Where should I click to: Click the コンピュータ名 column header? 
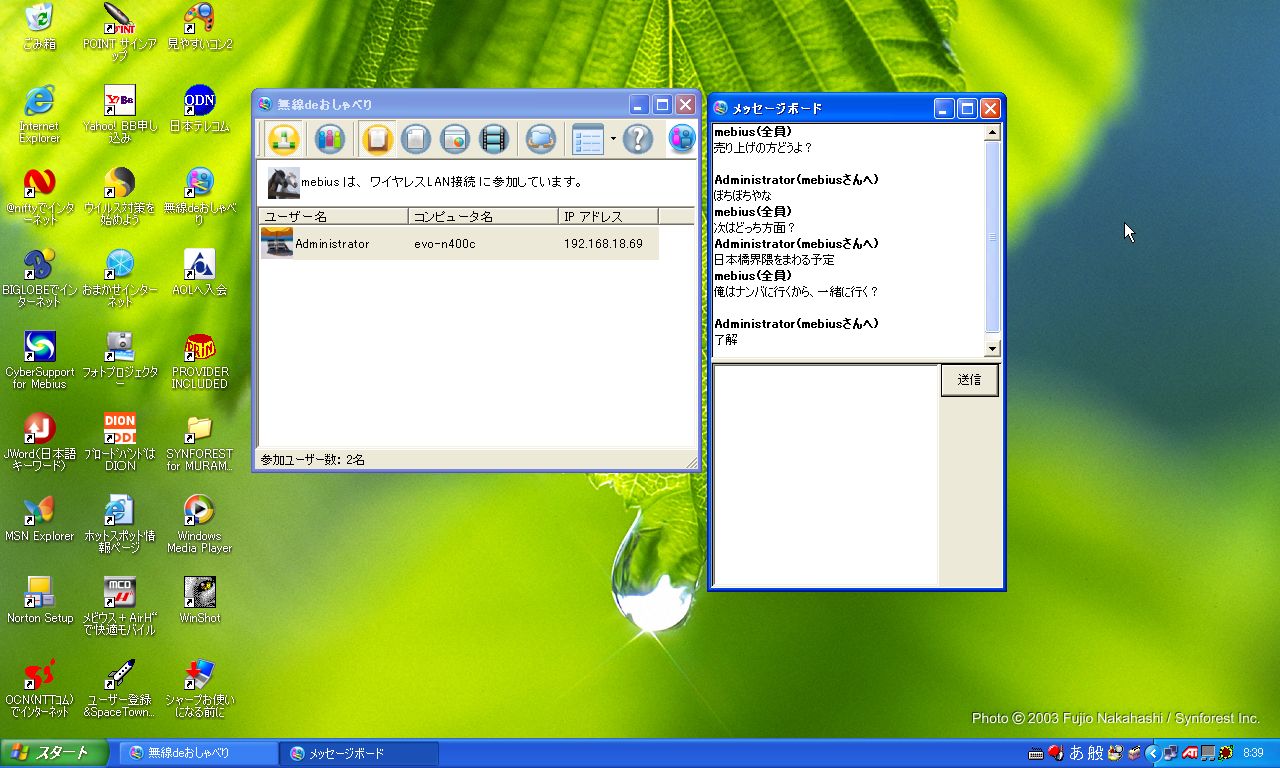(x=483, y=216)
